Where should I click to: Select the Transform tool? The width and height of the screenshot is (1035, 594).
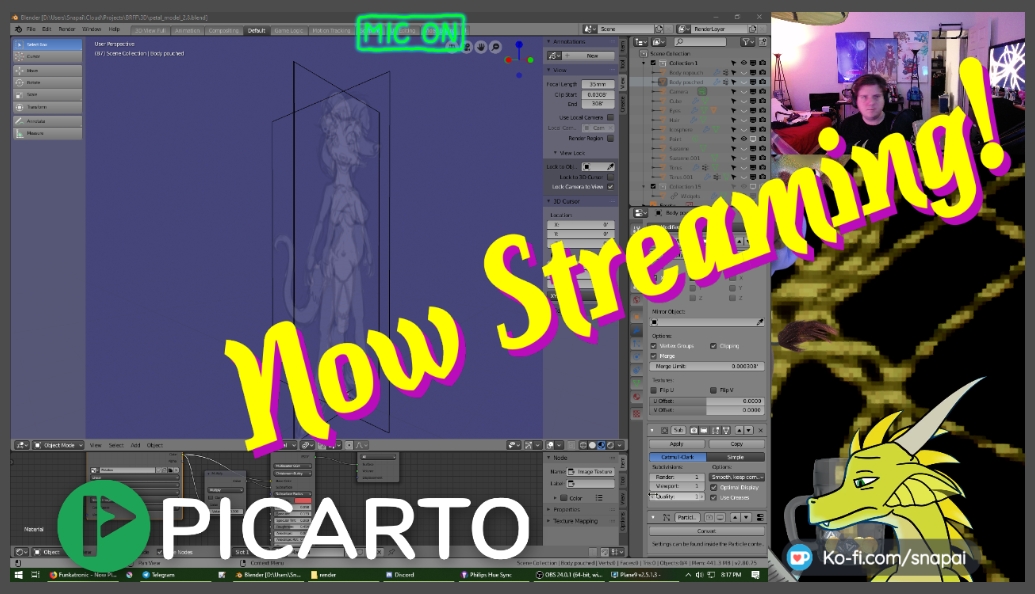coord(48,108)
